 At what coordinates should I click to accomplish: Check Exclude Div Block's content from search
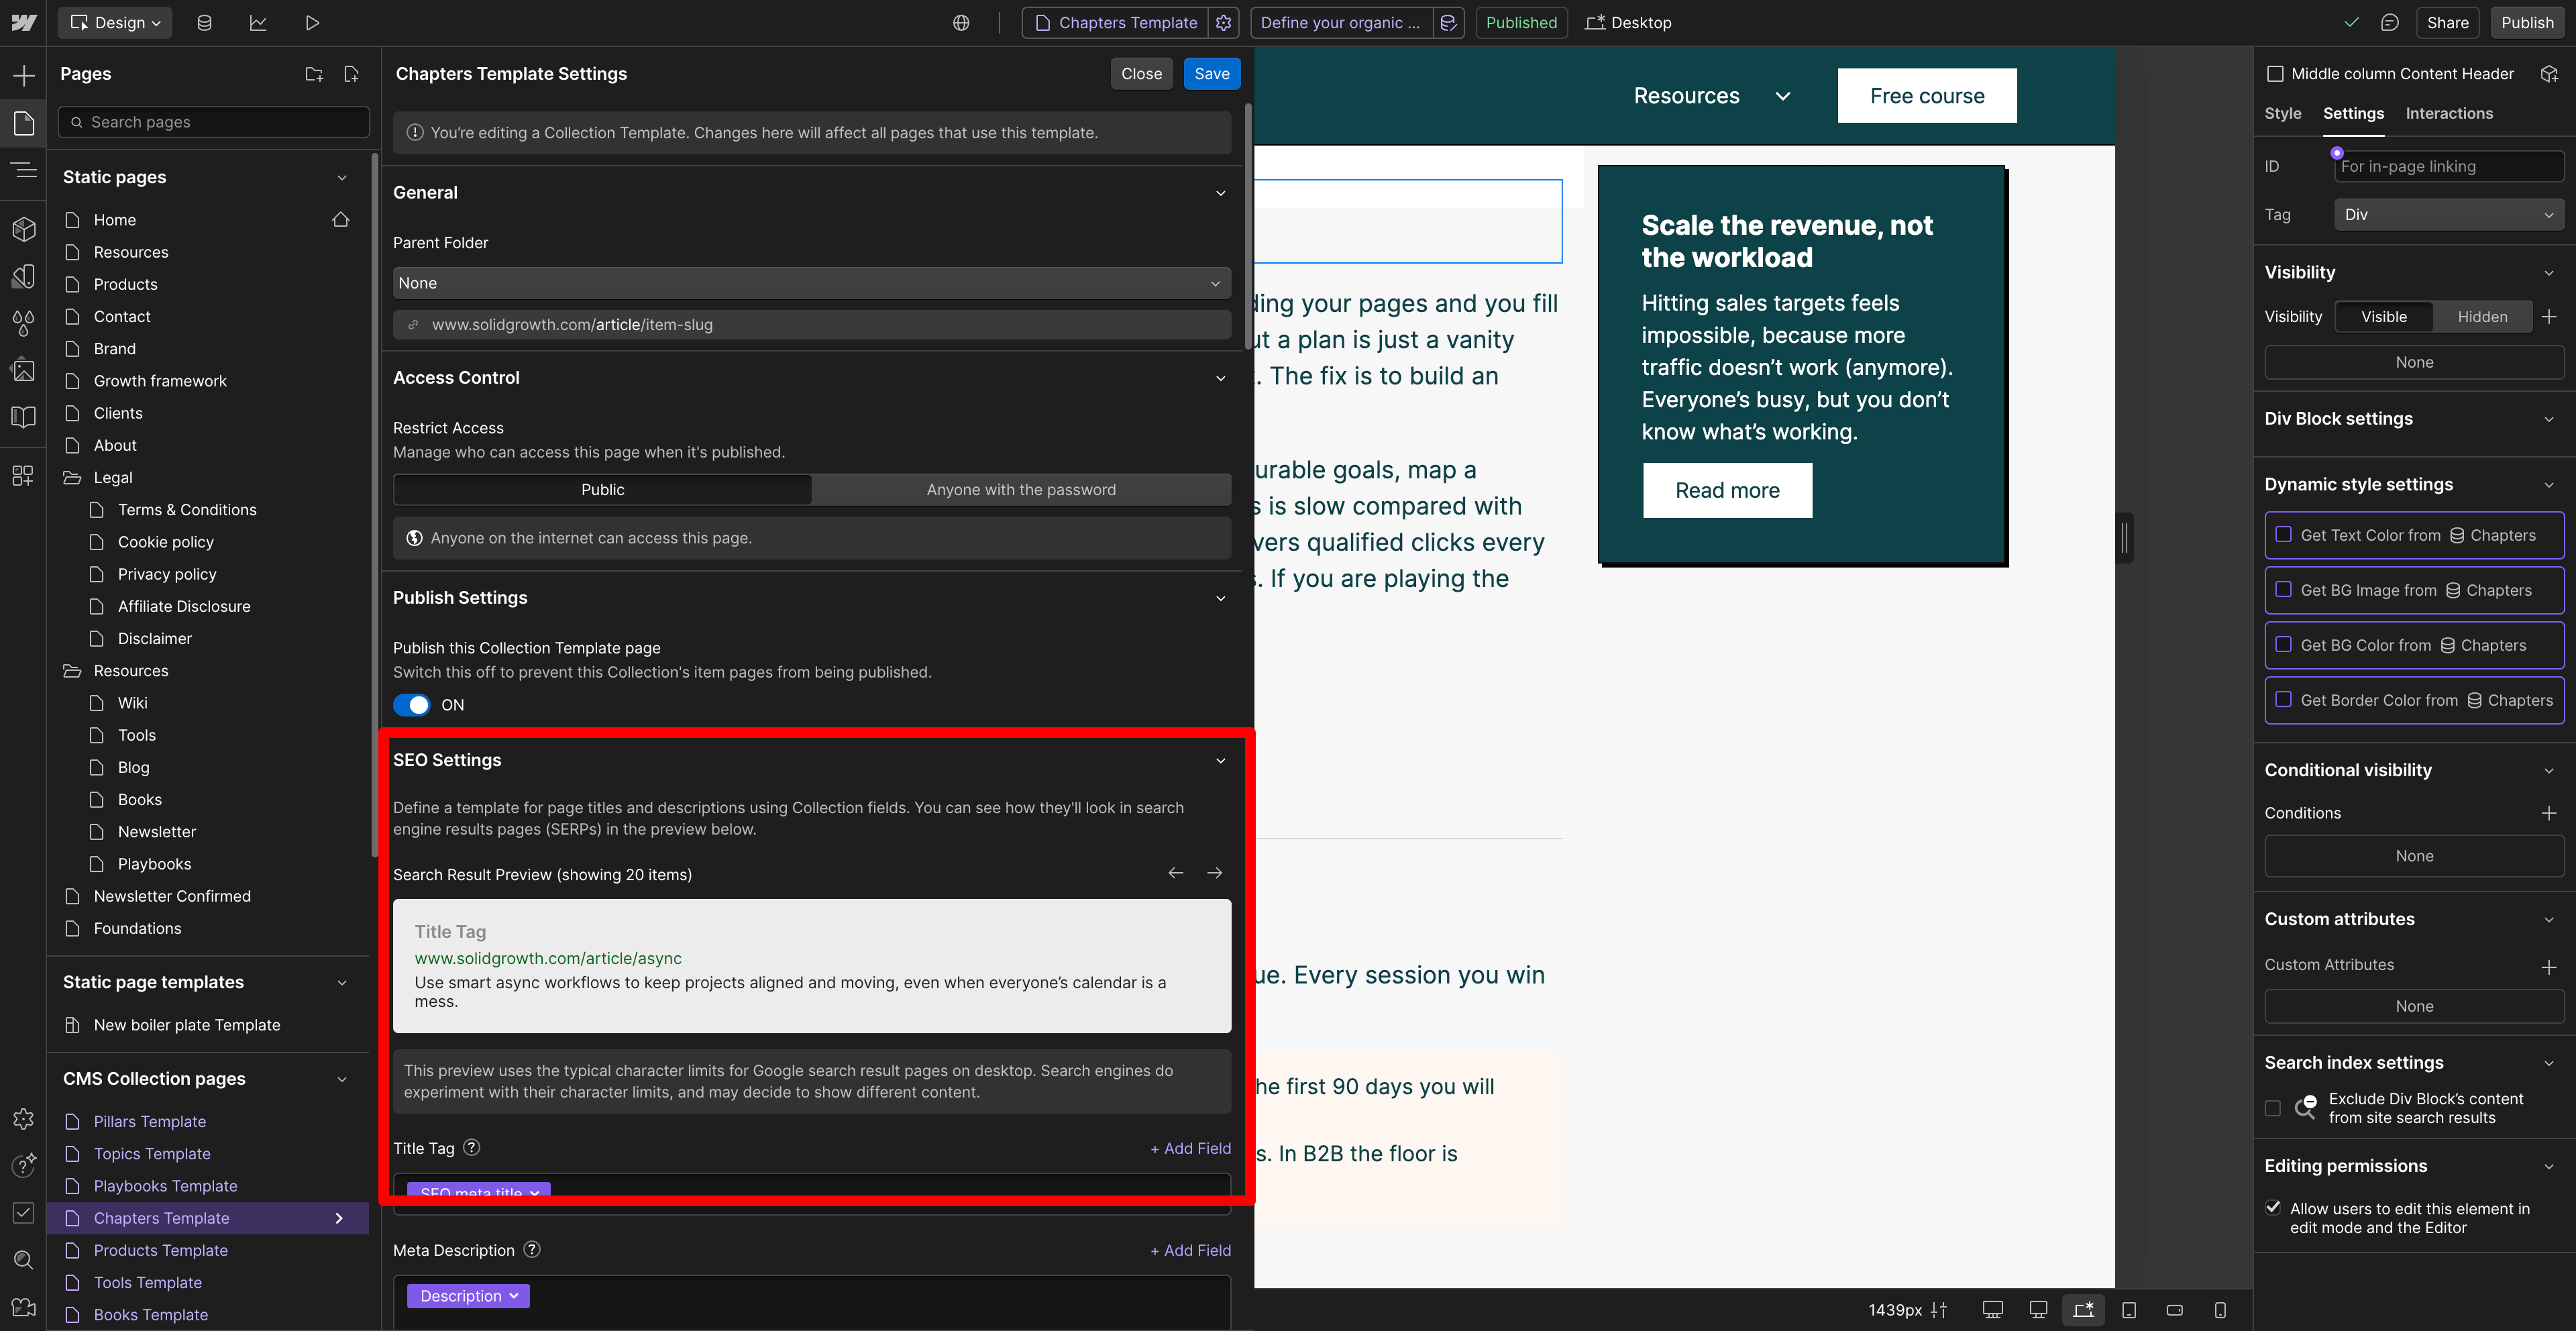point(2272,1108)
